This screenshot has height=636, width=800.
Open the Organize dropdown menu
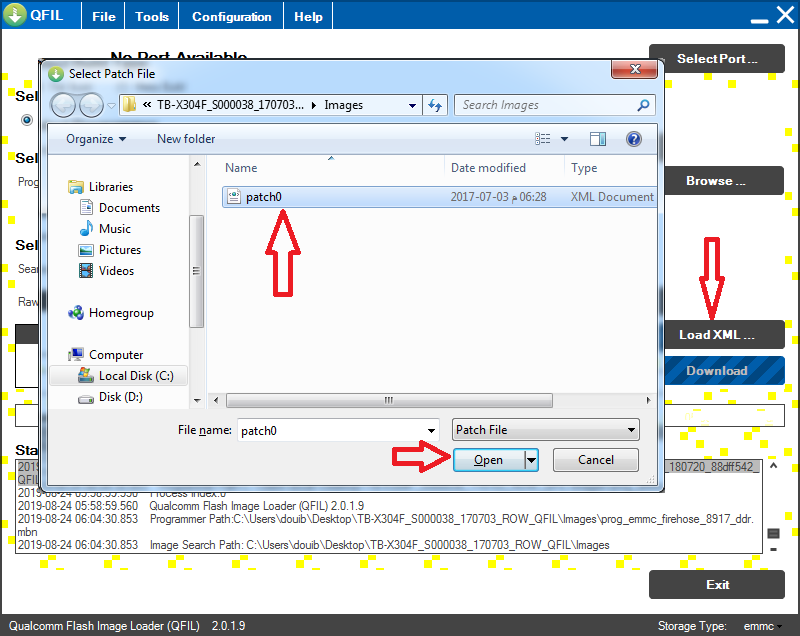(94, 138)
